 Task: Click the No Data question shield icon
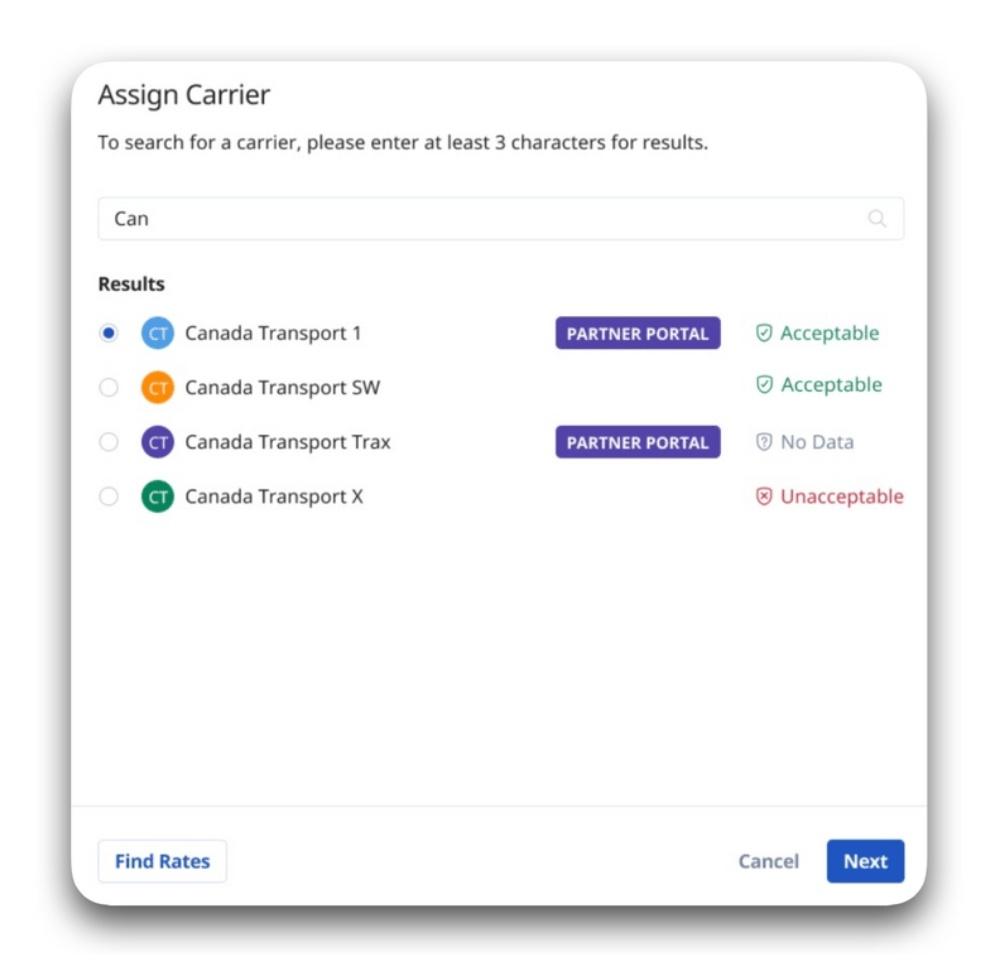click(764, 442)
